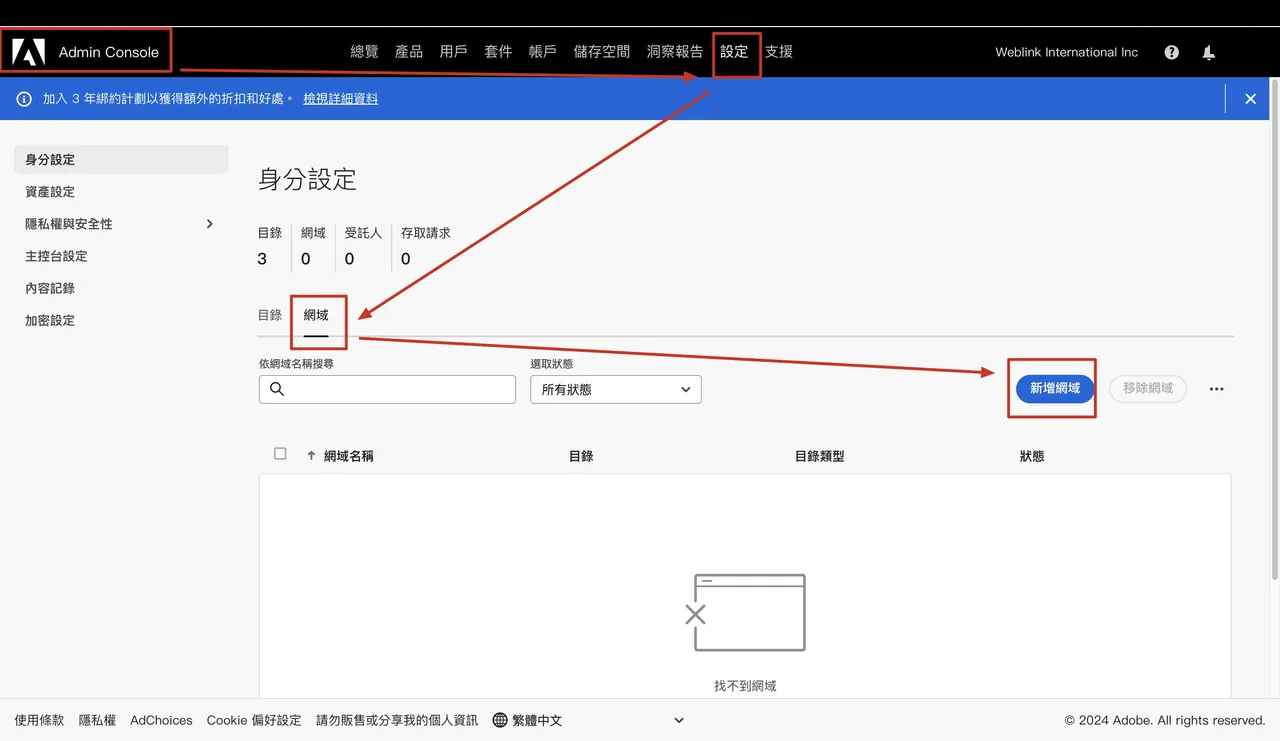Select 內容記錄 in the sidebar

[x=121, y=288]
